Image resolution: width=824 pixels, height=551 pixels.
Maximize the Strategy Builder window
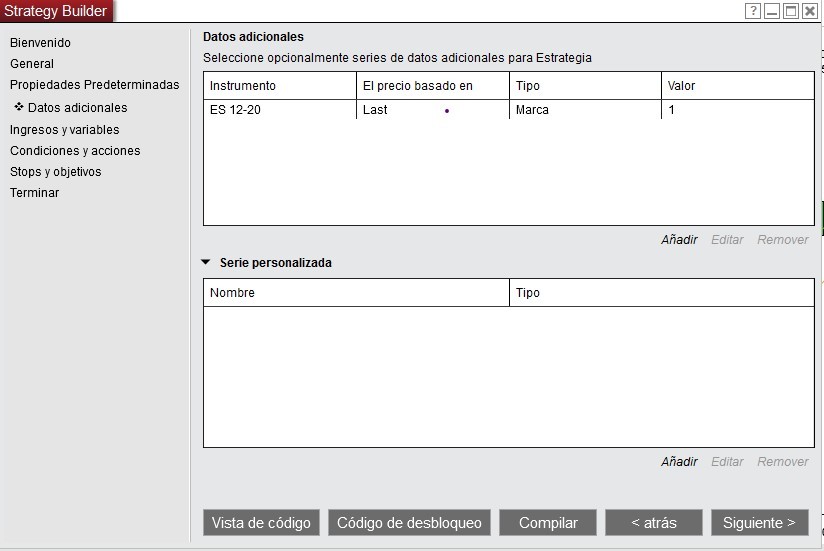[x=791, y=11]
